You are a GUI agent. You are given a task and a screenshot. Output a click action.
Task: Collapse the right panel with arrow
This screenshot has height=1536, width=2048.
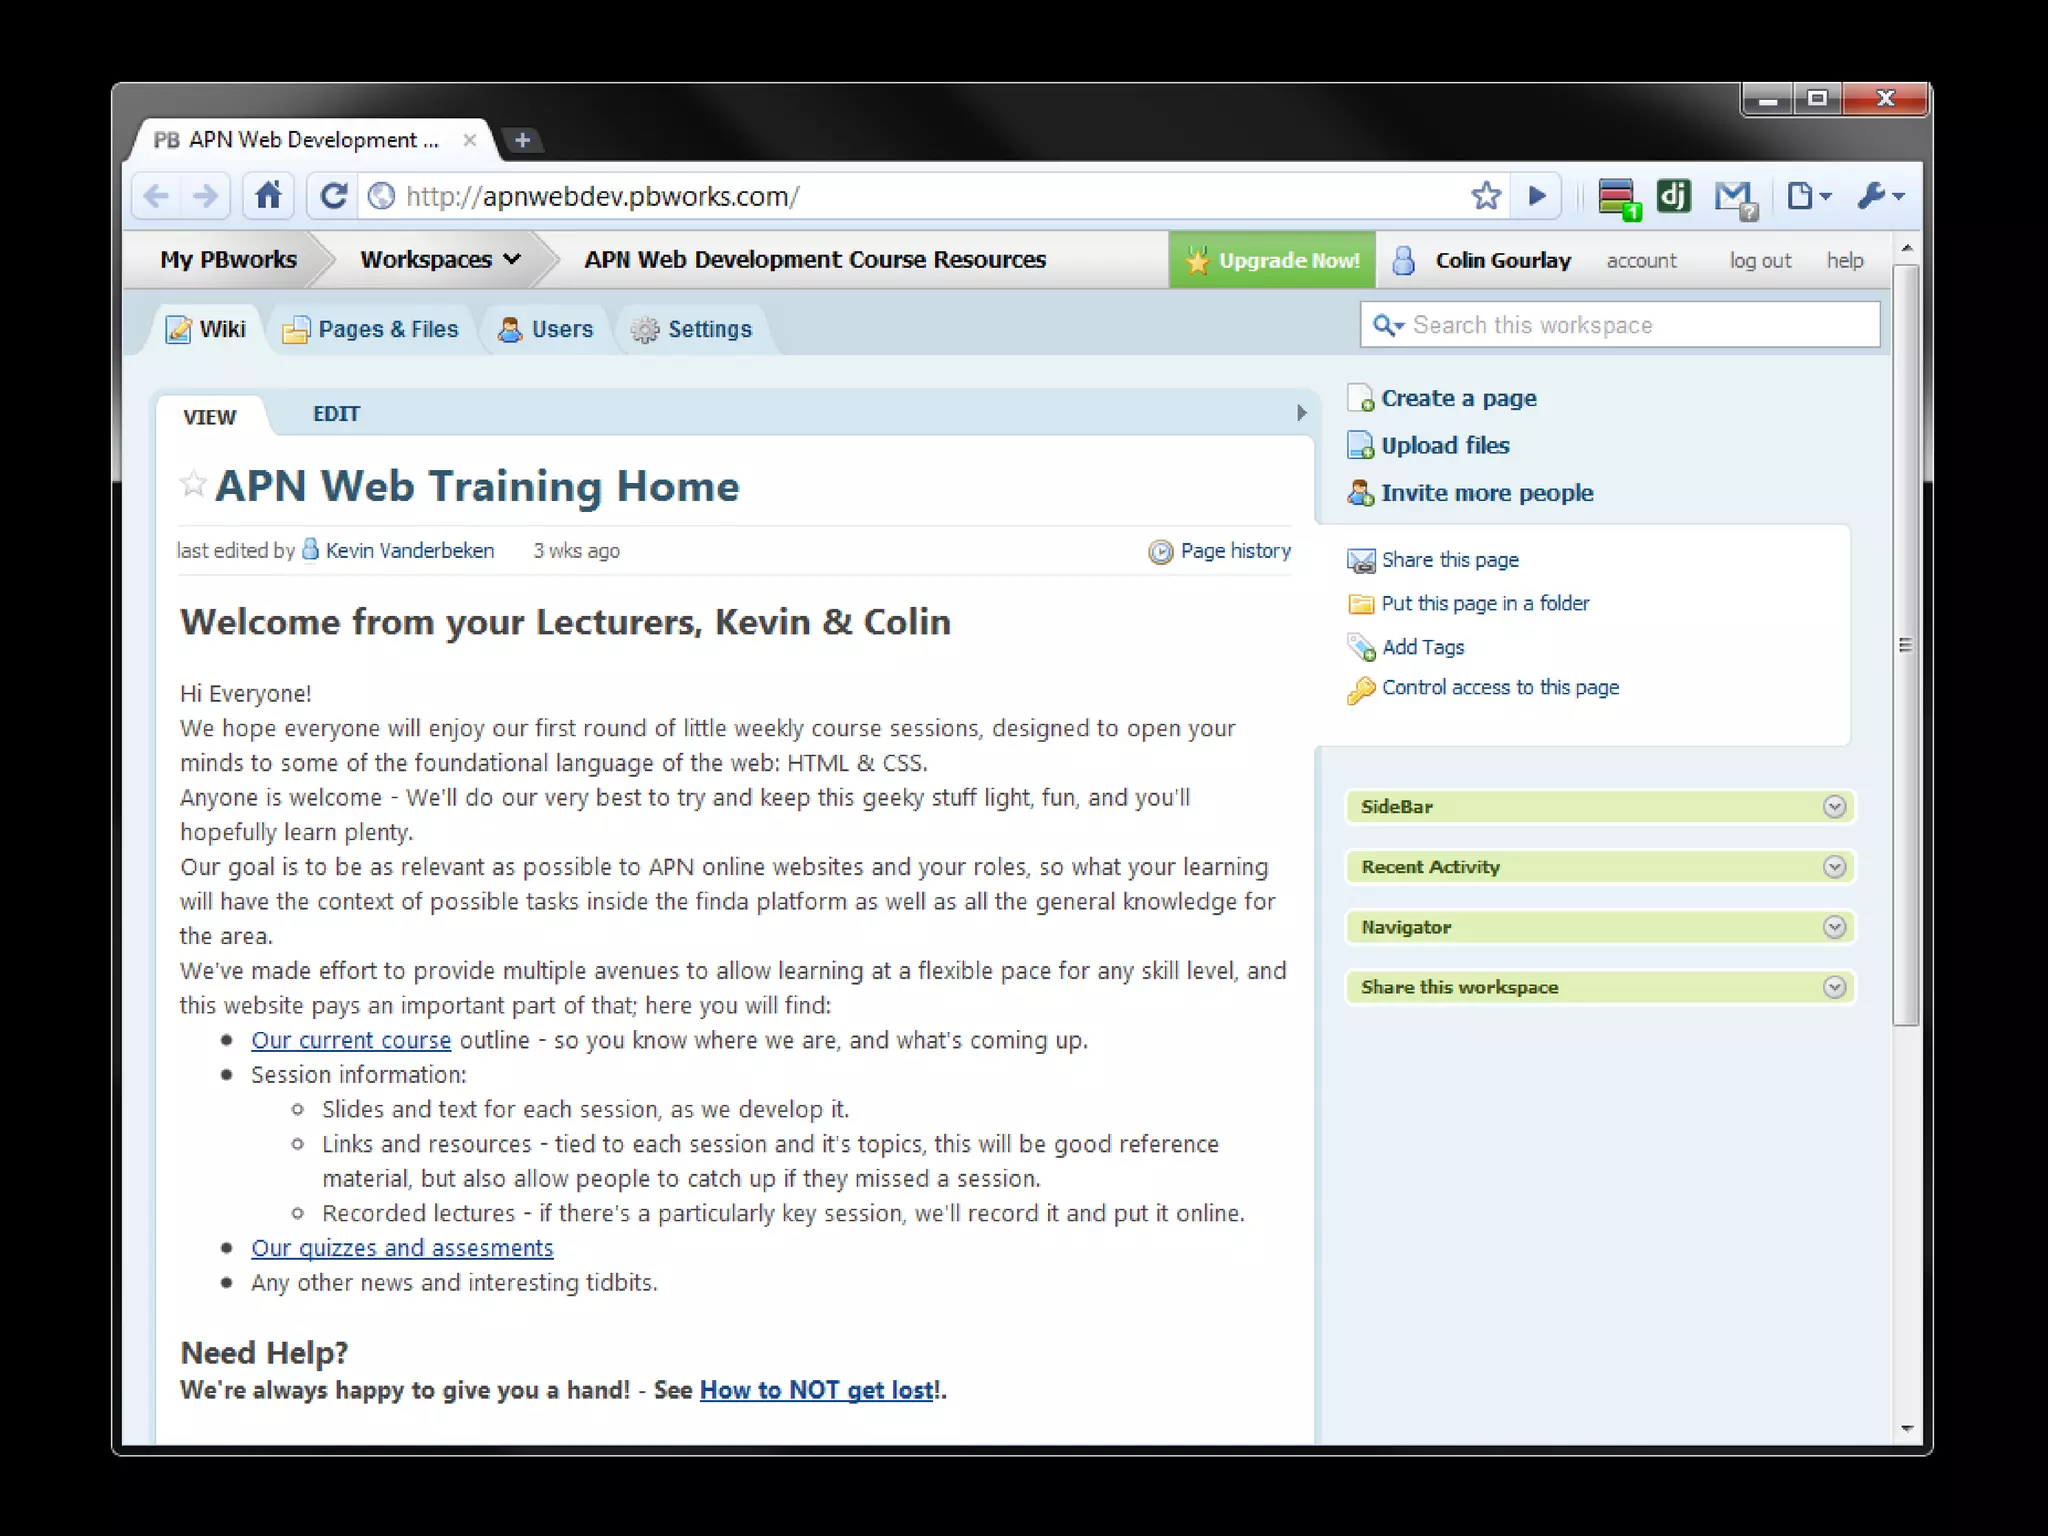point(1301,413)
